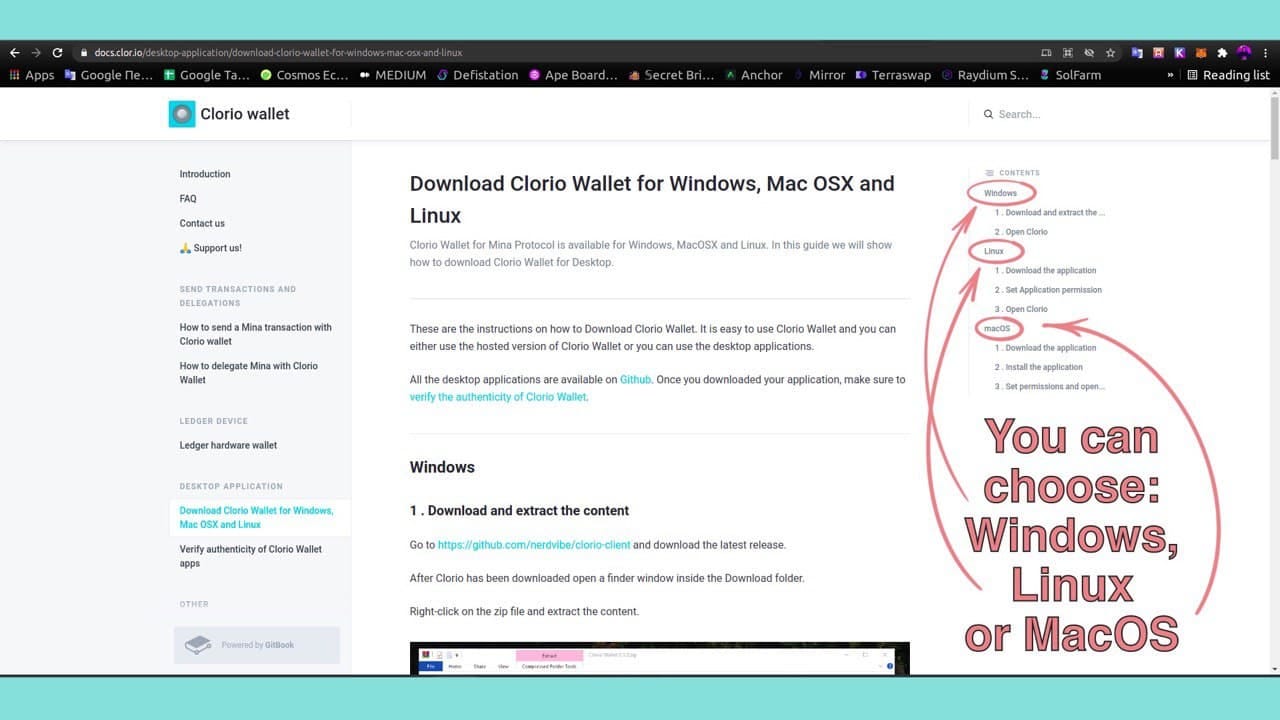Jump to Windows step 2 Open Clorio in contents
Viewport: 1280px width, 720px height.
coord(1021,232)
